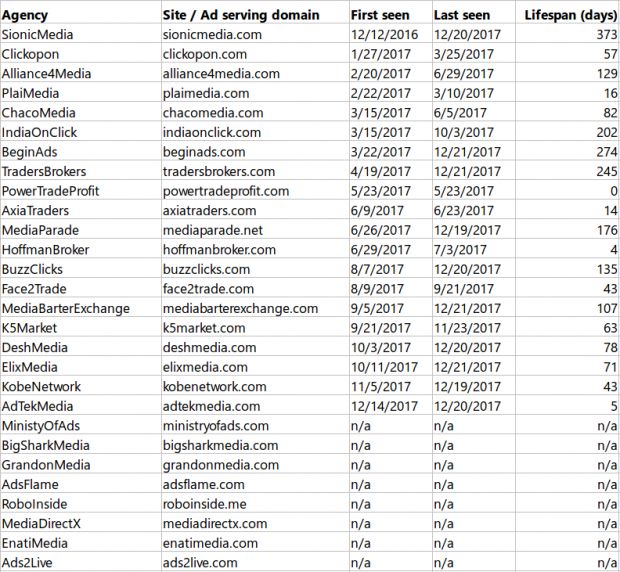Viewport: 620px width, 572px height.
Task: Click the K5Market first seen date 9/21/2017
Action: [x=391, y=328]
